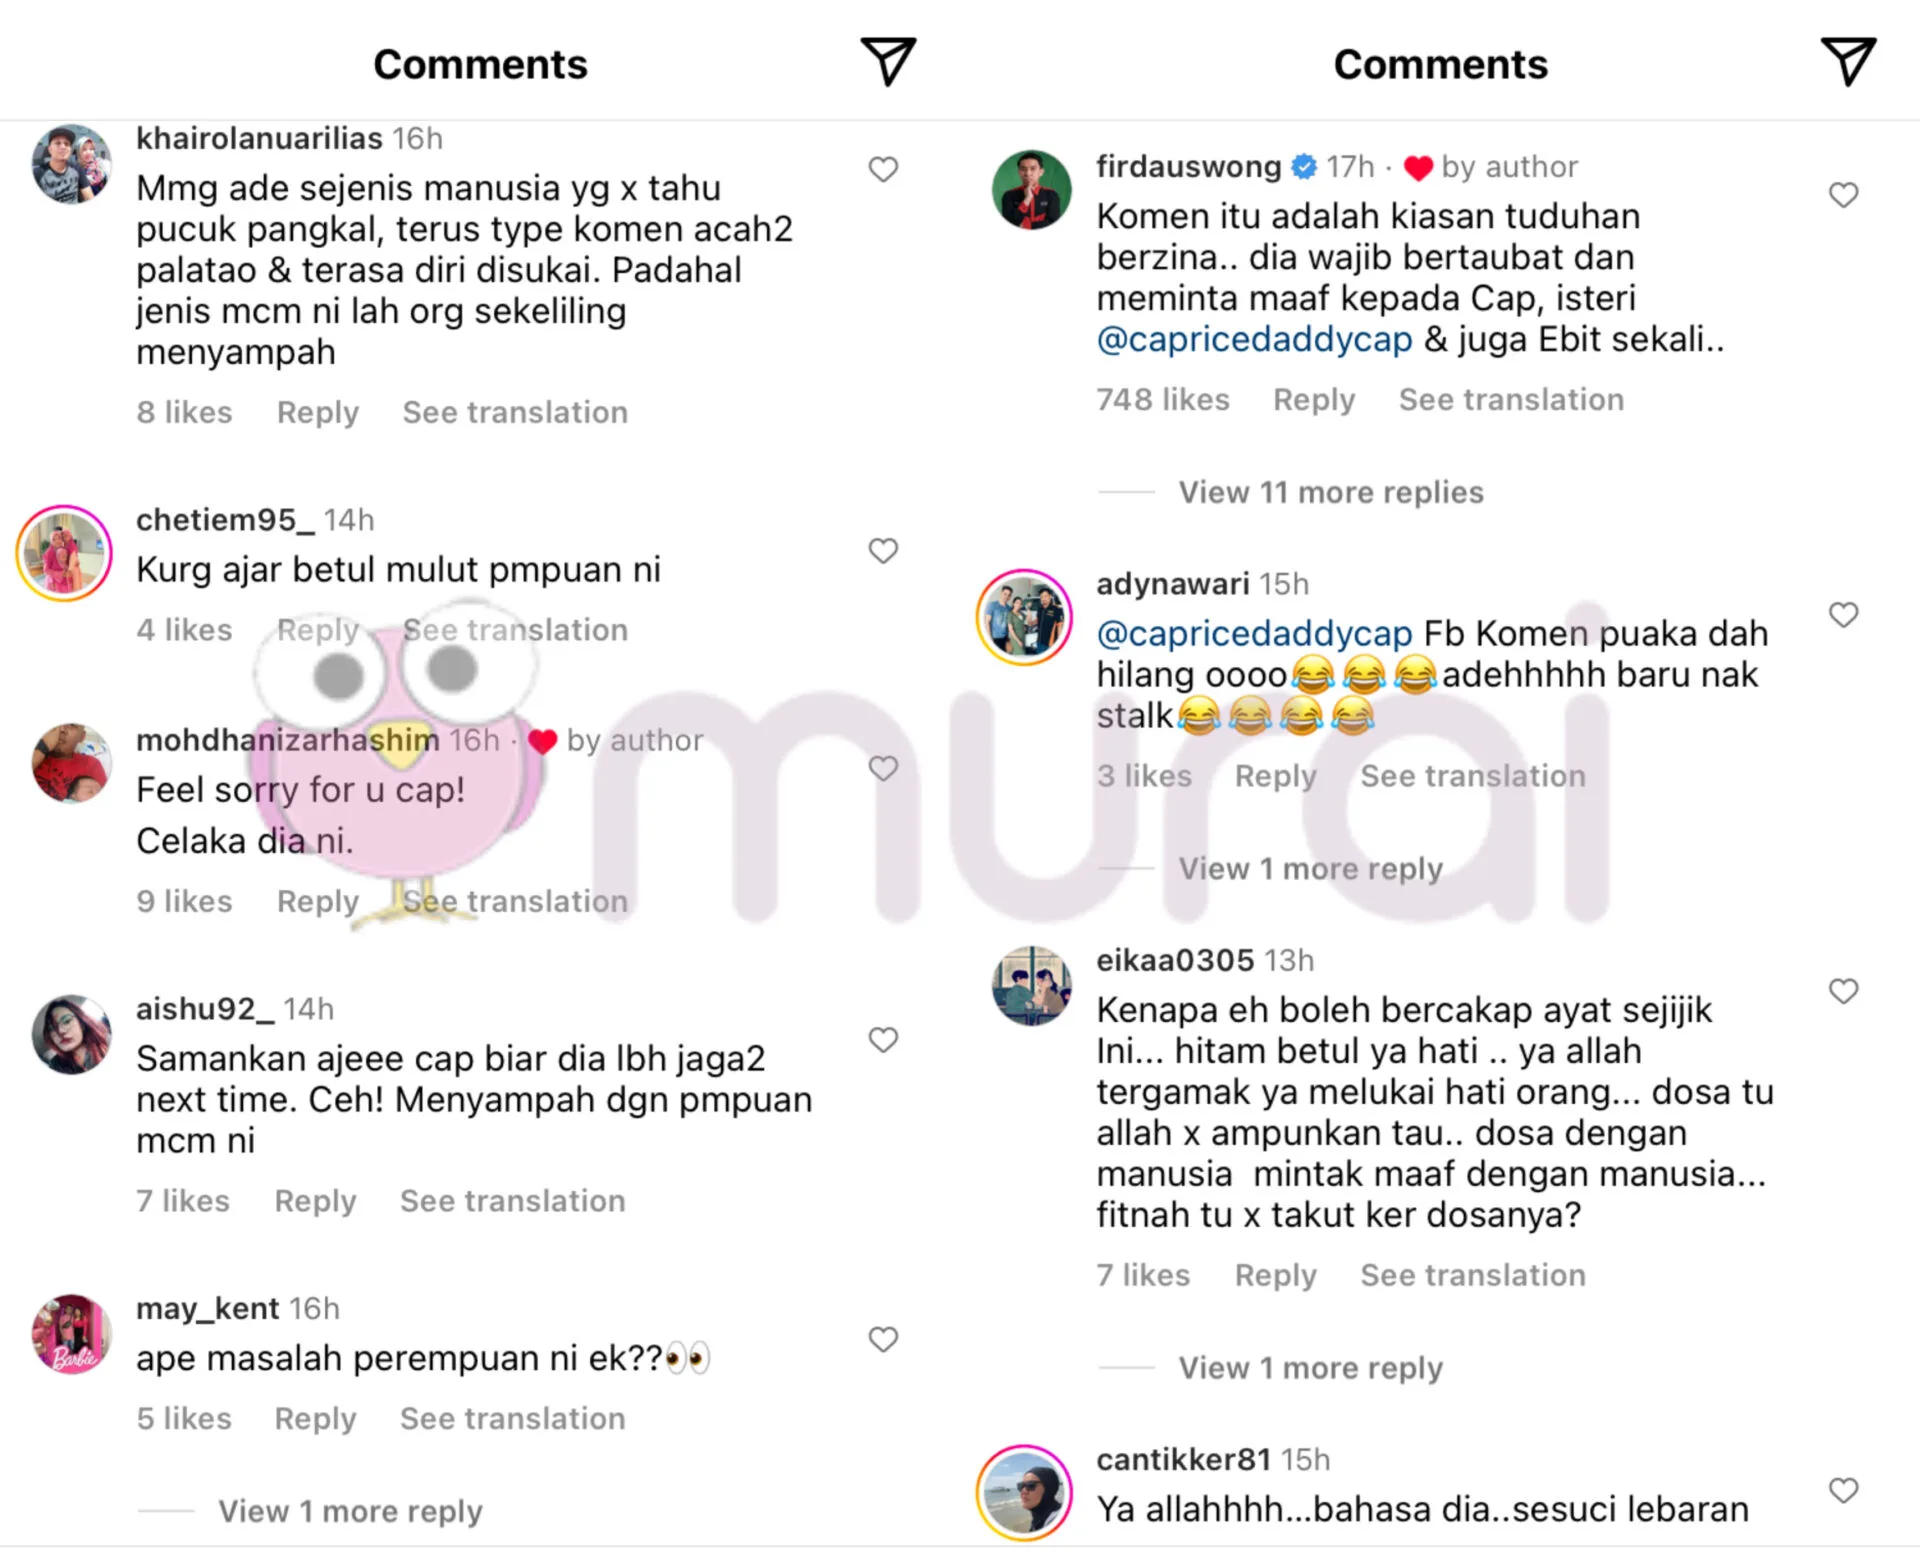Expand View 1 more reply under adynawari

tap(1310, 868)
